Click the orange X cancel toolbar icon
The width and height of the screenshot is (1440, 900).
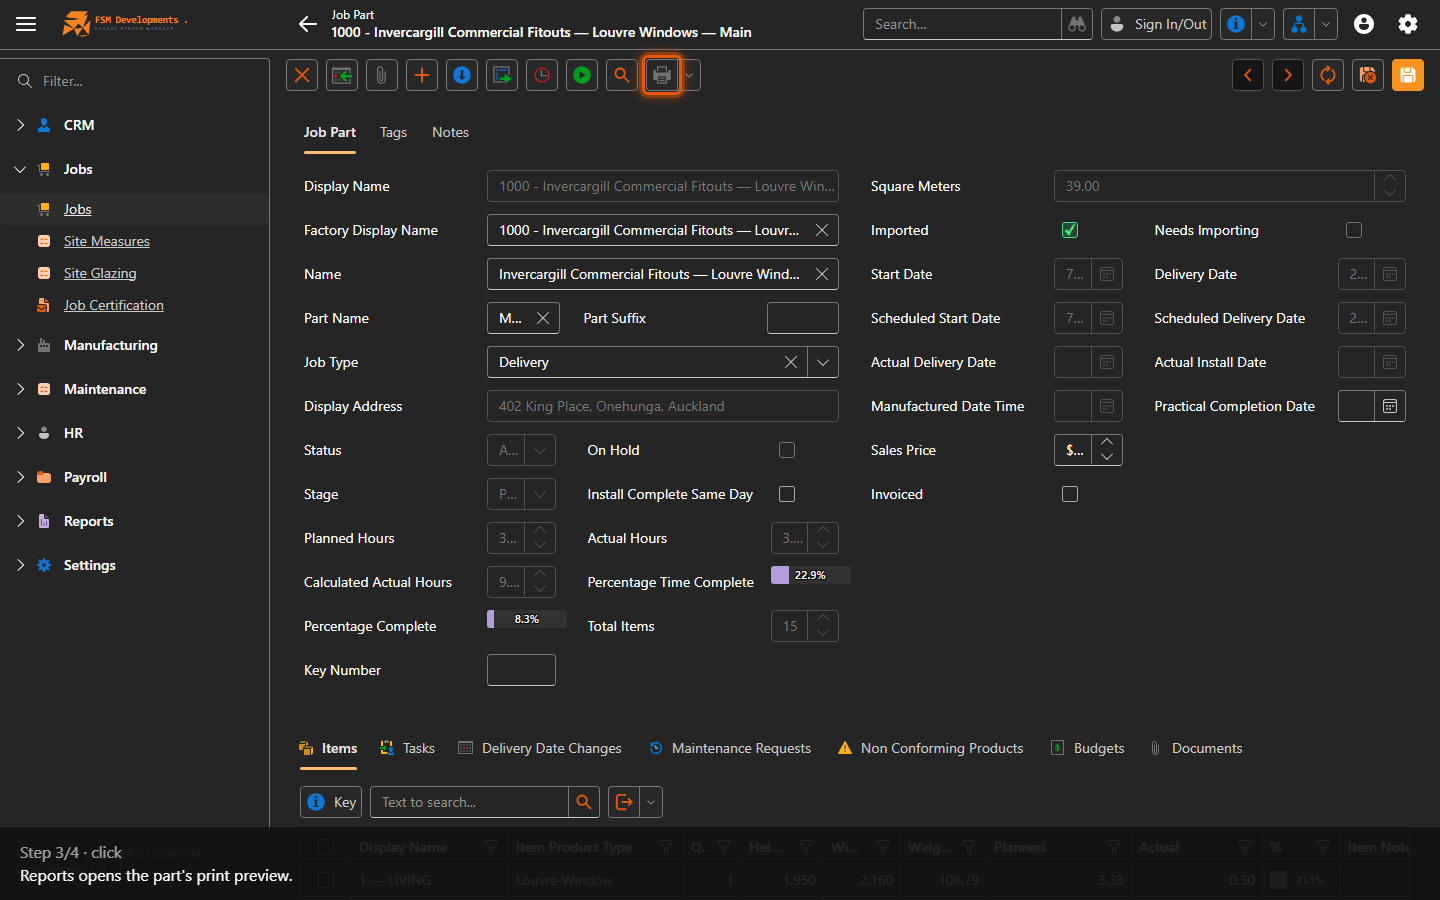tap(302, 75)
